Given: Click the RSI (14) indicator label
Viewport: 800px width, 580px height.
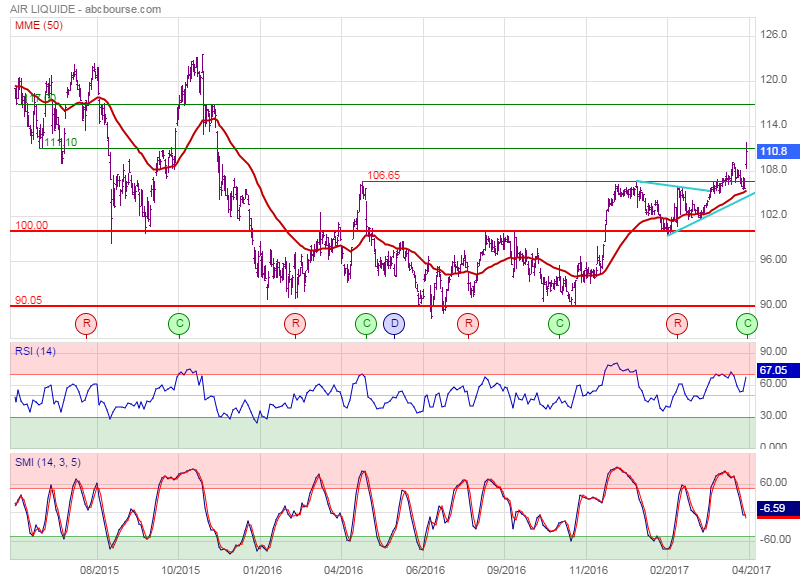Looking at the screenshot, I should click(35, 350).
